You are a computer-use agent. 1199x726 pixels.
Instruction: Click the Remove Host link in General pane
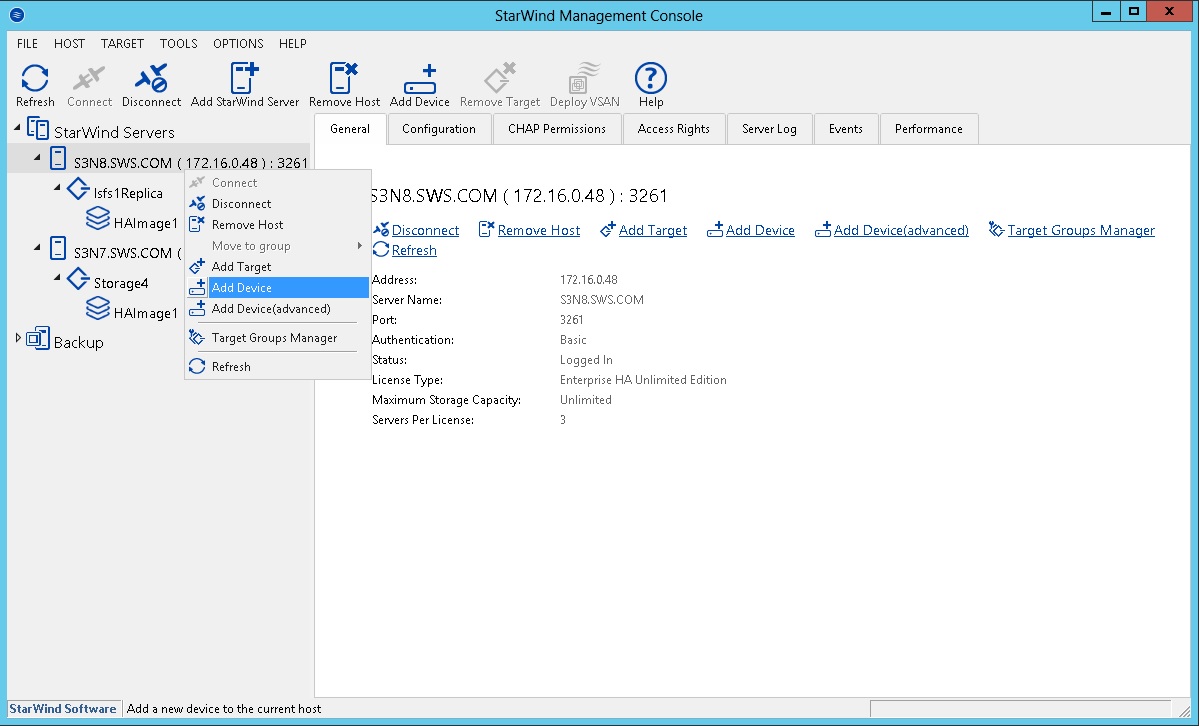[538, 230]
